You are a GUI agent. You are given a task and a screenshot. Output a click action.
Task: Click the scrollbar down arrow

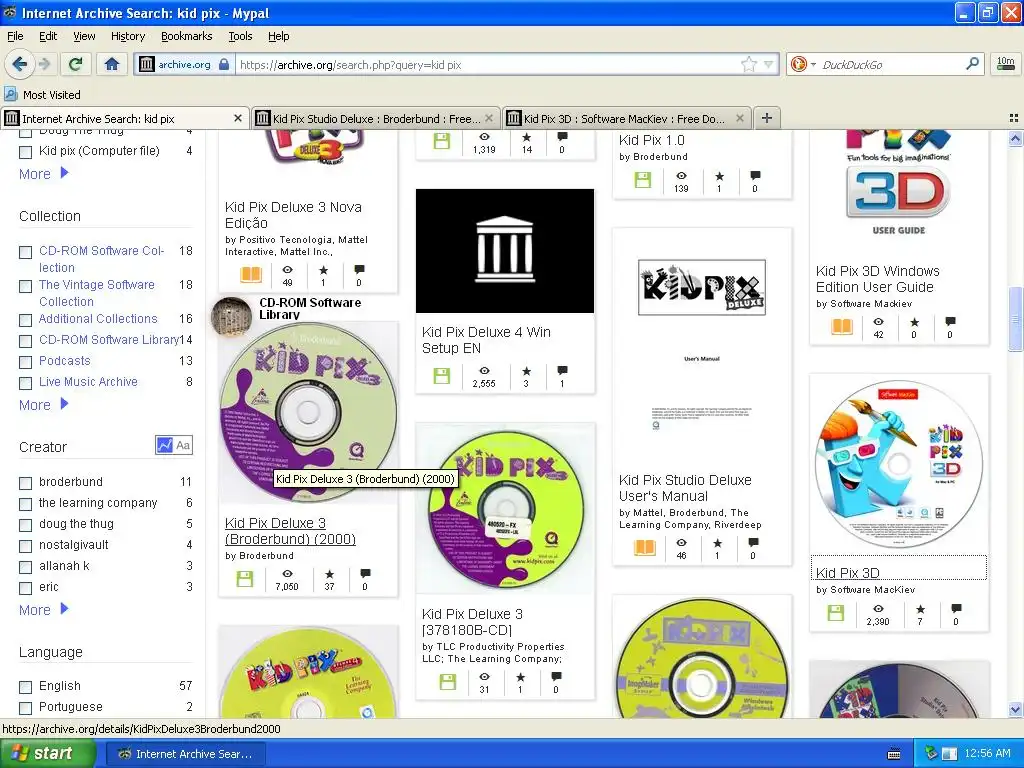pos(1015,709)
